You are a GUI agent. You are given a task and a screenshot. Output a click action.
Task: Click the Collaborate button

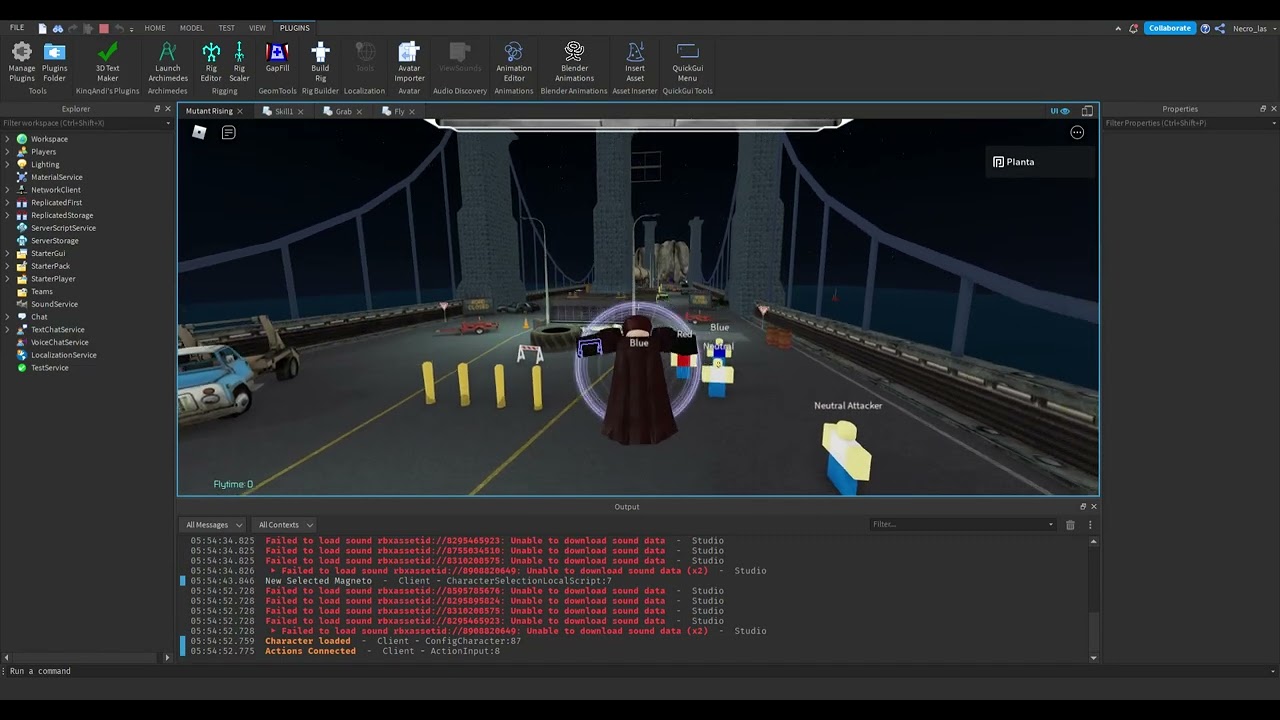tap(1169, 28)
